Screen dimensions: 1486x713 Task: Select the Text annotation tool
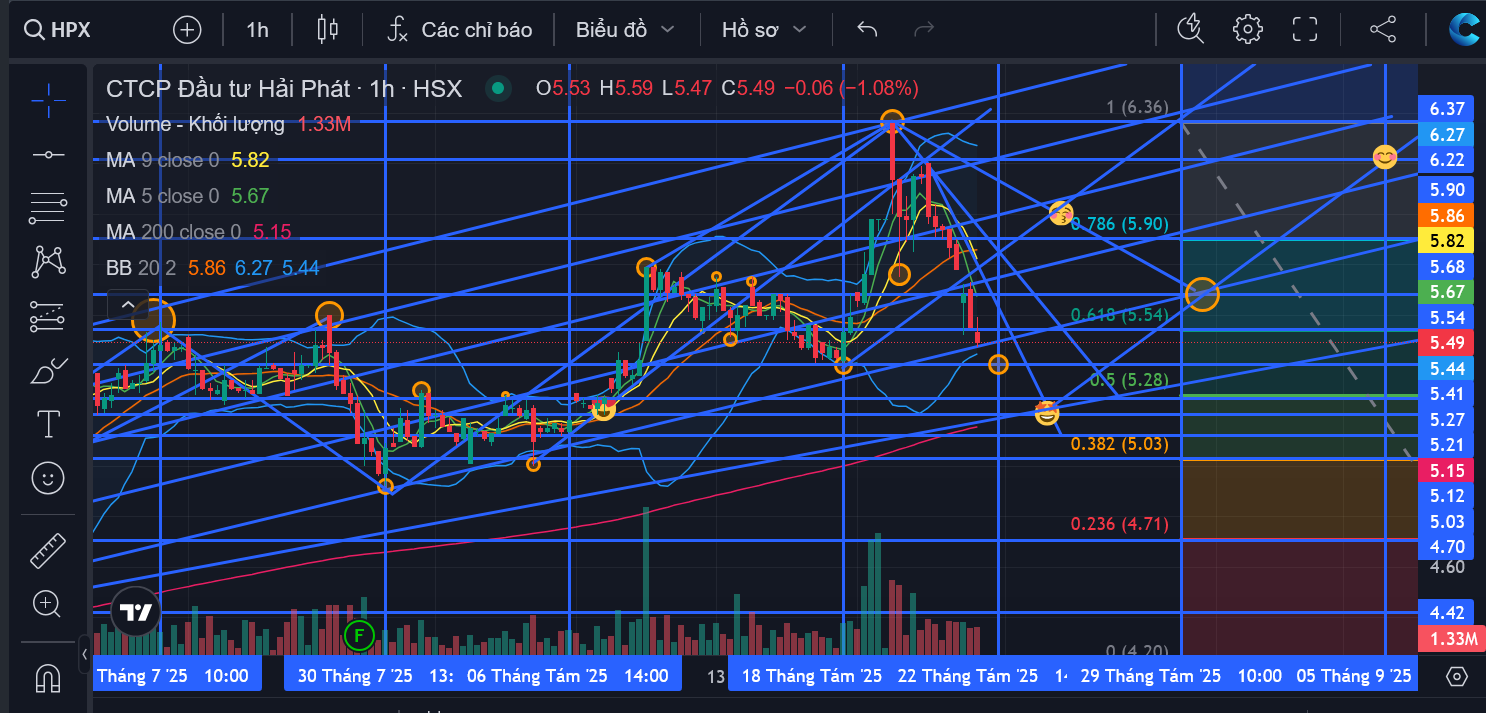pos(48,424)
